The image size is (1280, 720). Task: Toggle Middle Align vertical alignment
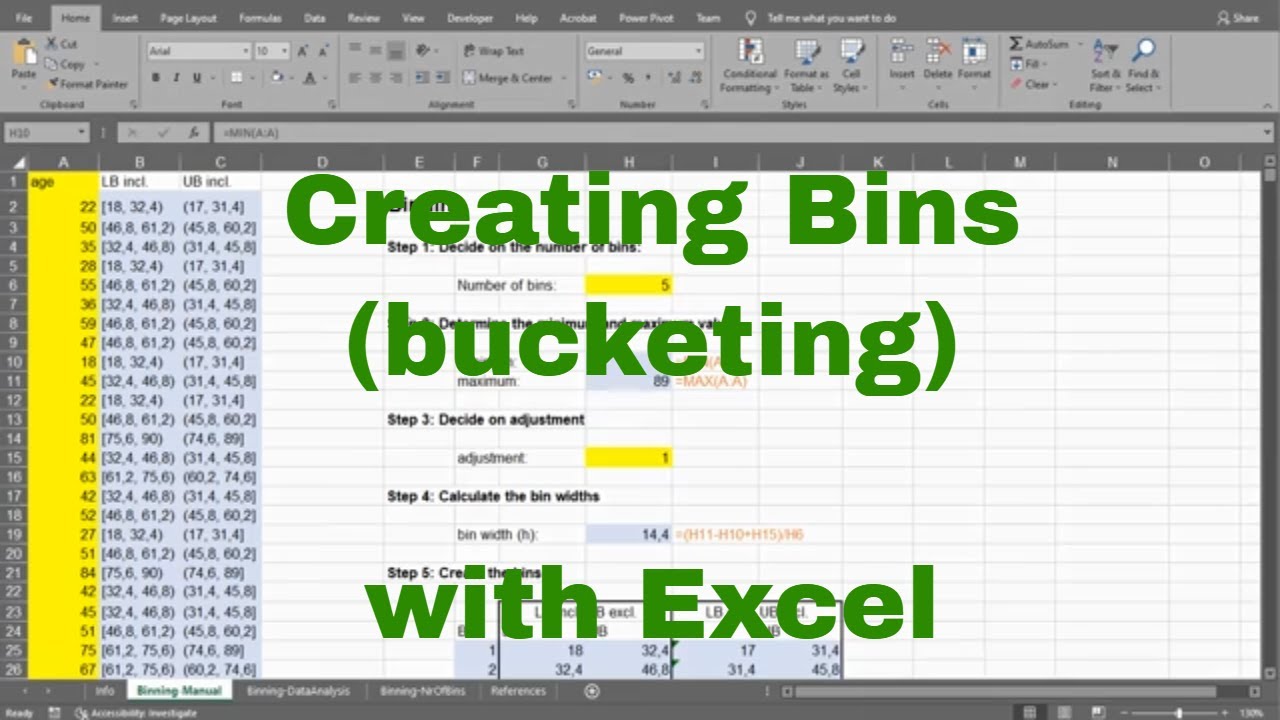click(376, 50)
